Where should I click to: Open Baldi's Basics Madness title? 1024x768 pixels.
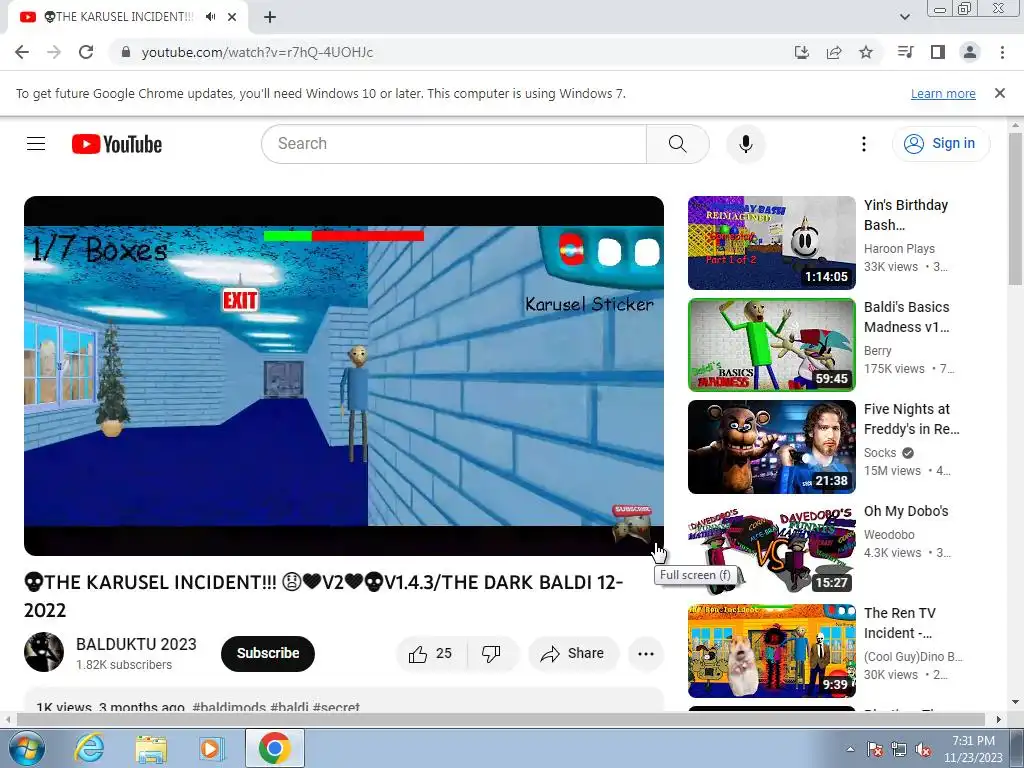click(x=906, y=317)
